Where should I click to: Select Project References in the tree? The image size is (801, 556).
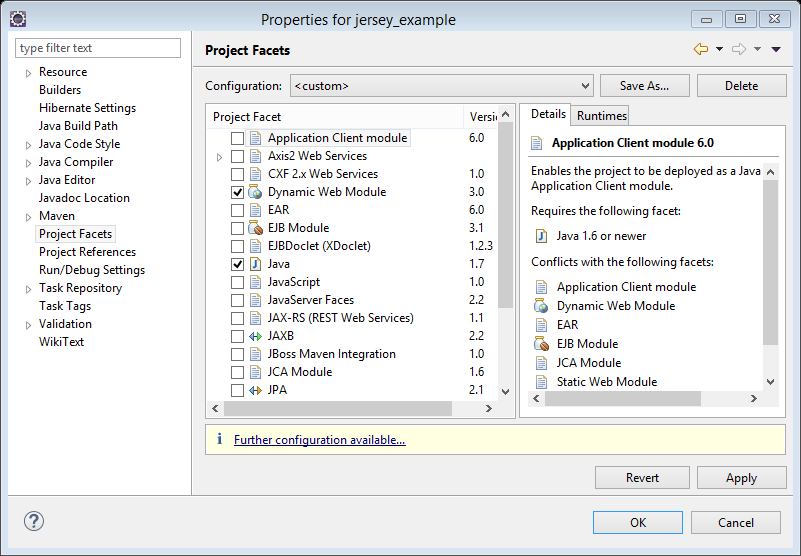pos(87,252)
